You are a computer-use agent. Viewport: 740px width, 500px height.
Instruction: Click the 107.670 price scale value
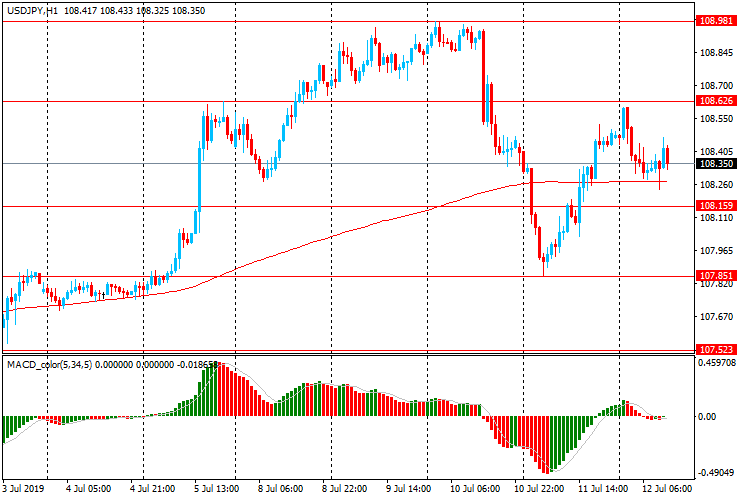[x=716, y=316]
